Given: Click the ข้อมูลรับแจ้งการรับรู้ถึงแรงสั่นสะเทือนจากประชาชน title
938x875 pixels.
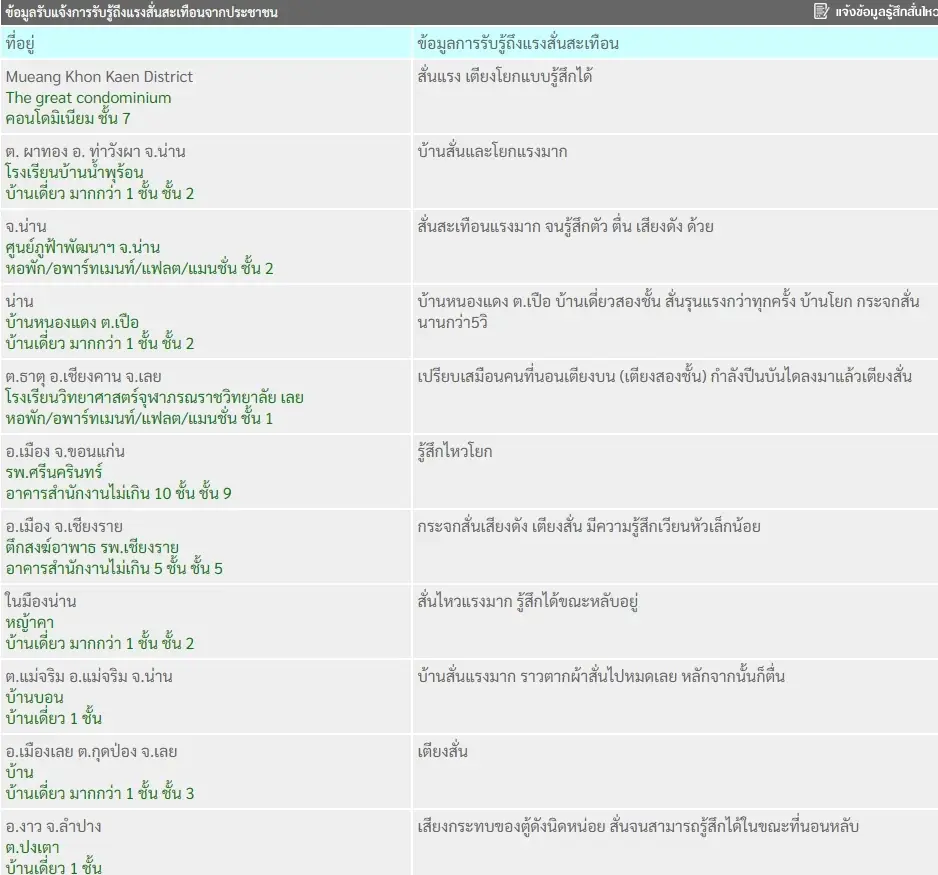Looking at the screenshot, I should (141, 12).
